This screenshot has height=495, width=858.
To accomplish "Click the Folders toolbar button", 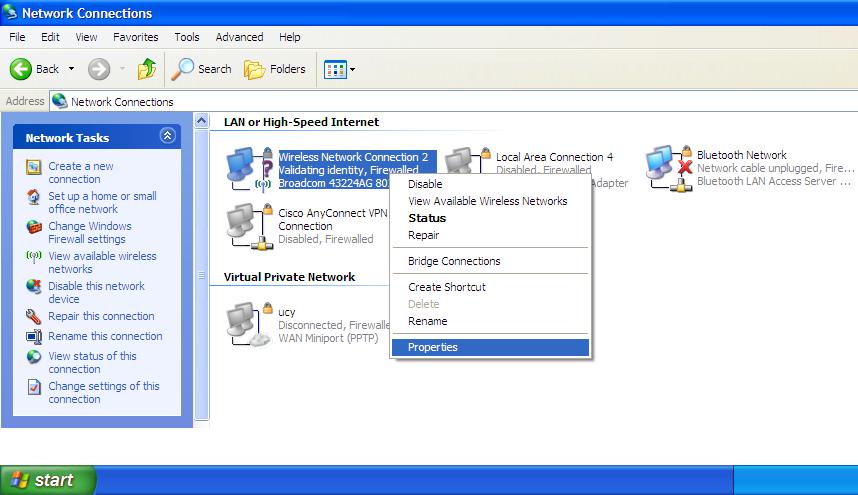I will pos(275,69).
